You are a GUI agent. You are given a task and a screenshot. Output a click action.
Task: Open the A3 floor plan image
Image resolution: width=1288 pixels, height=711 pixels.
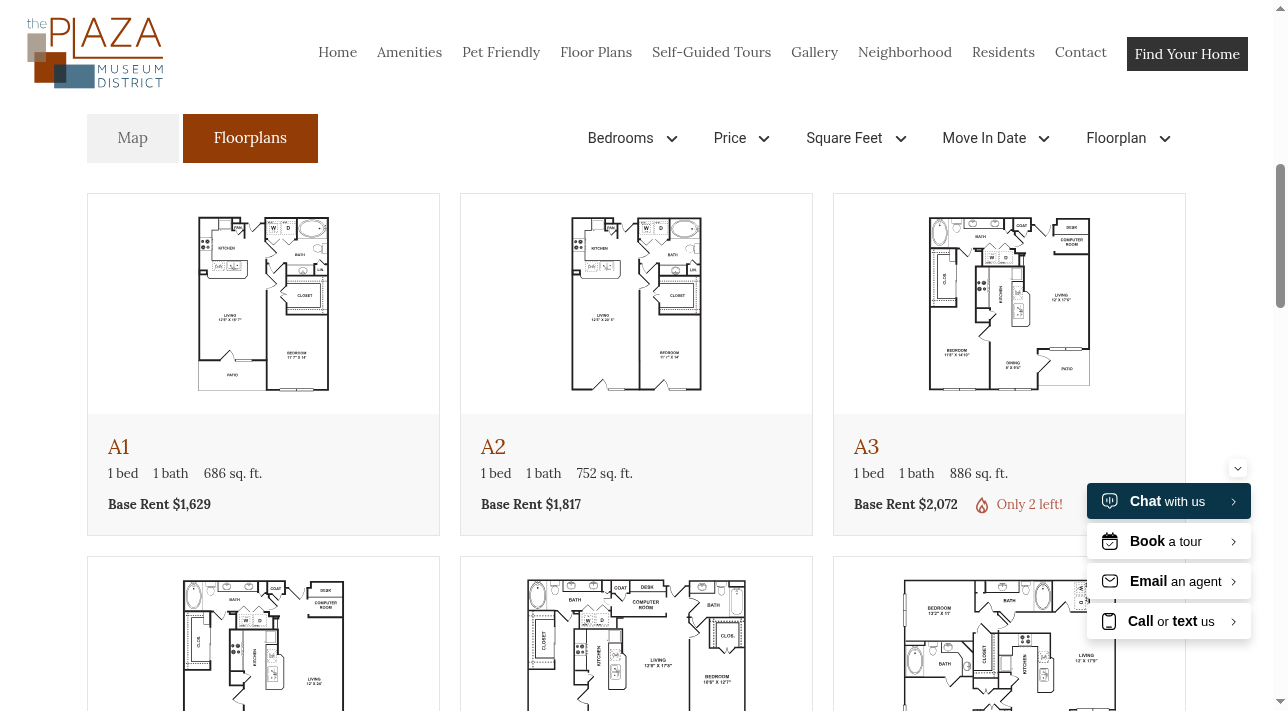(1009, 304)
